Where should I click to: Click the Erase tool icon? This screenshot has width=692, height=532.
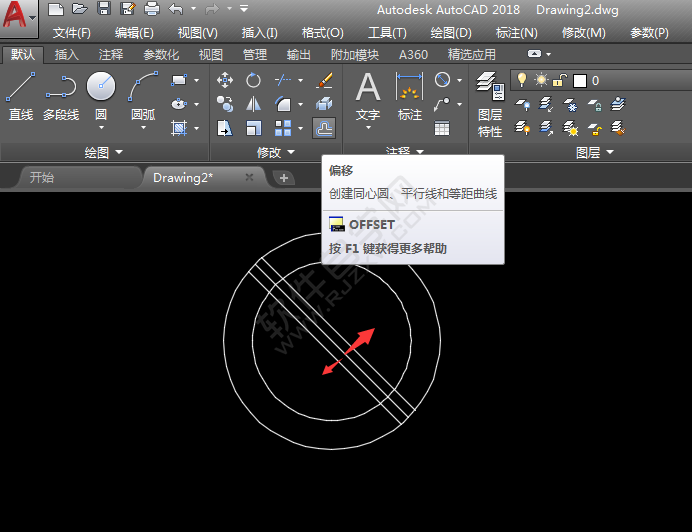[x=324, y=80]
